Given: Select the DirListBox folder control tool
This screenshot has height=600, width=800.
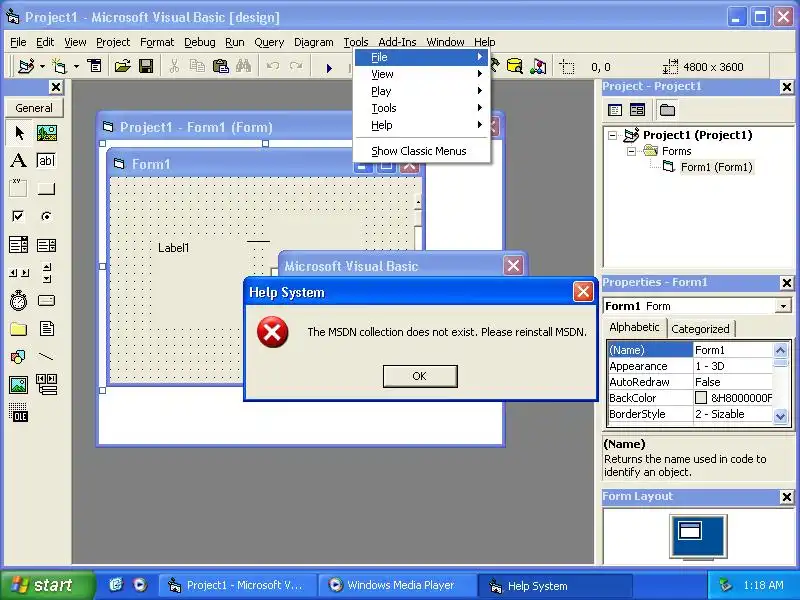Looking at the screenshot, I should click(19, 329).
